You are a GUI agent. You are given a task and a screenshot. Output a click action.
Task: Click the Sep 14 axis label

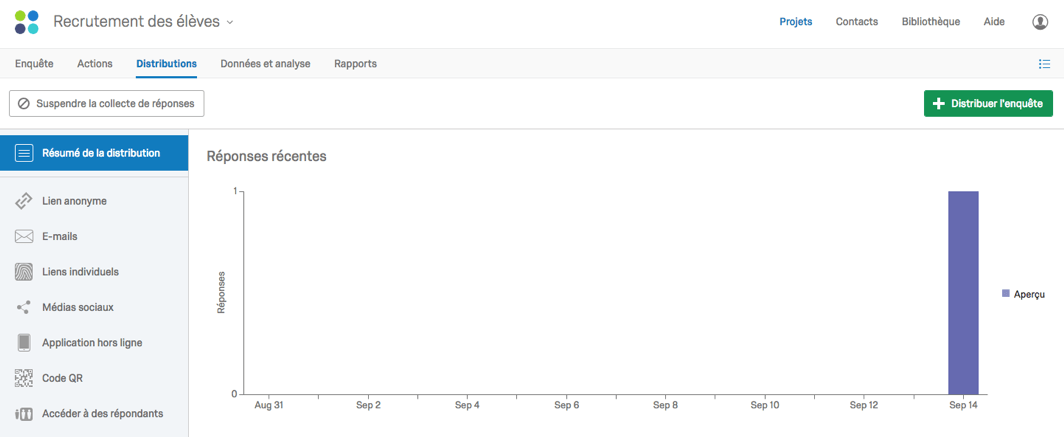click(964, 405)
